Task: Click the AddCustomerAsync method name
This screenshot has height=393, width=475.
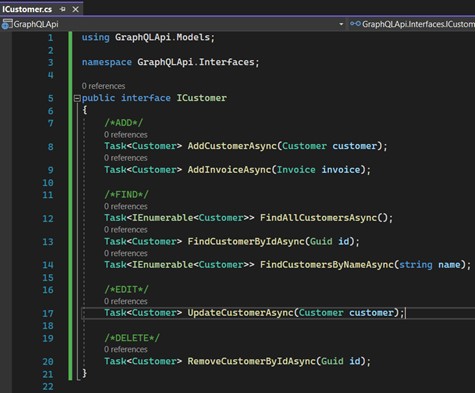Action: 232,146
